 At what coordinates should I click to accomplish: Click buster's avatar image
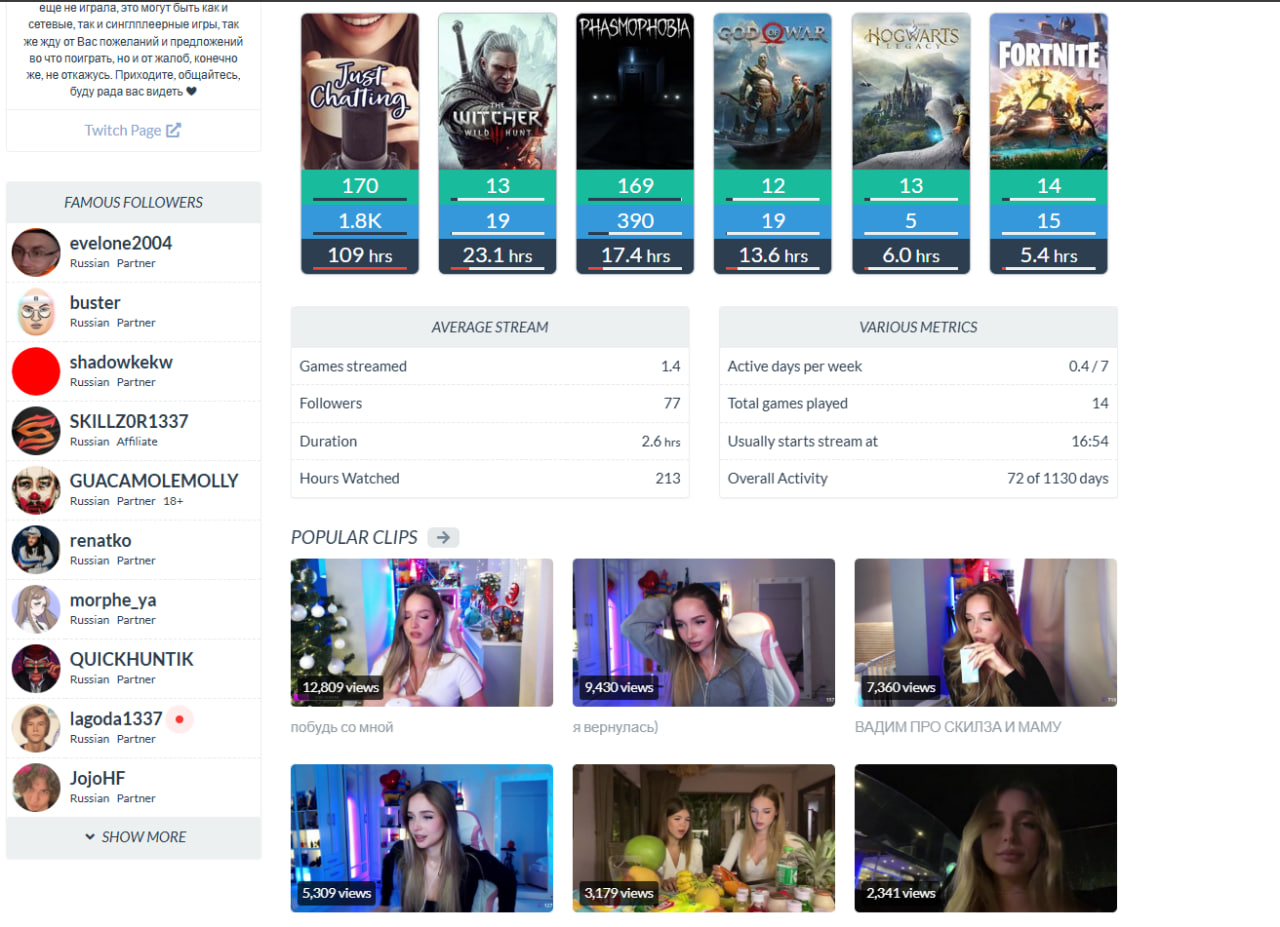36,312
